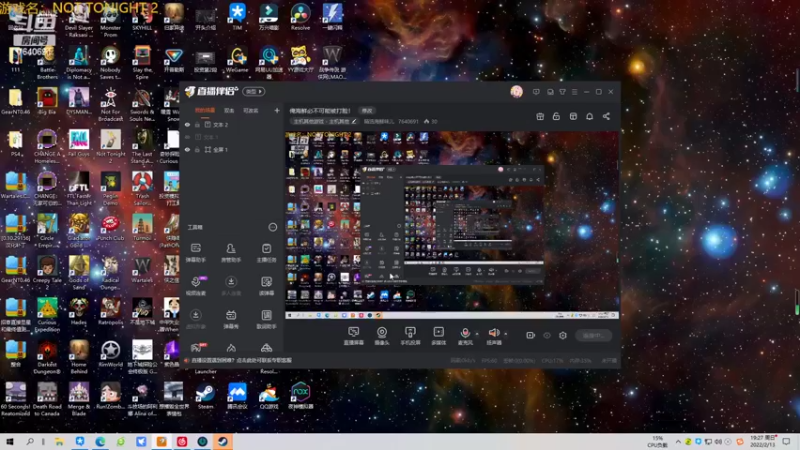This screenshot has width=800, height=450.
Task: Open the RimWorld desktop shortcut
Action: 110,354
